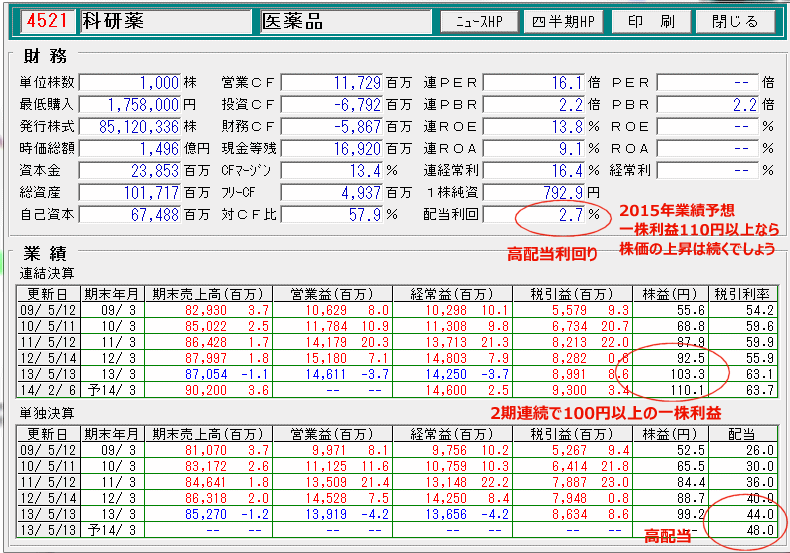Close the window with 閉じる button

click(x=735, y=22)
